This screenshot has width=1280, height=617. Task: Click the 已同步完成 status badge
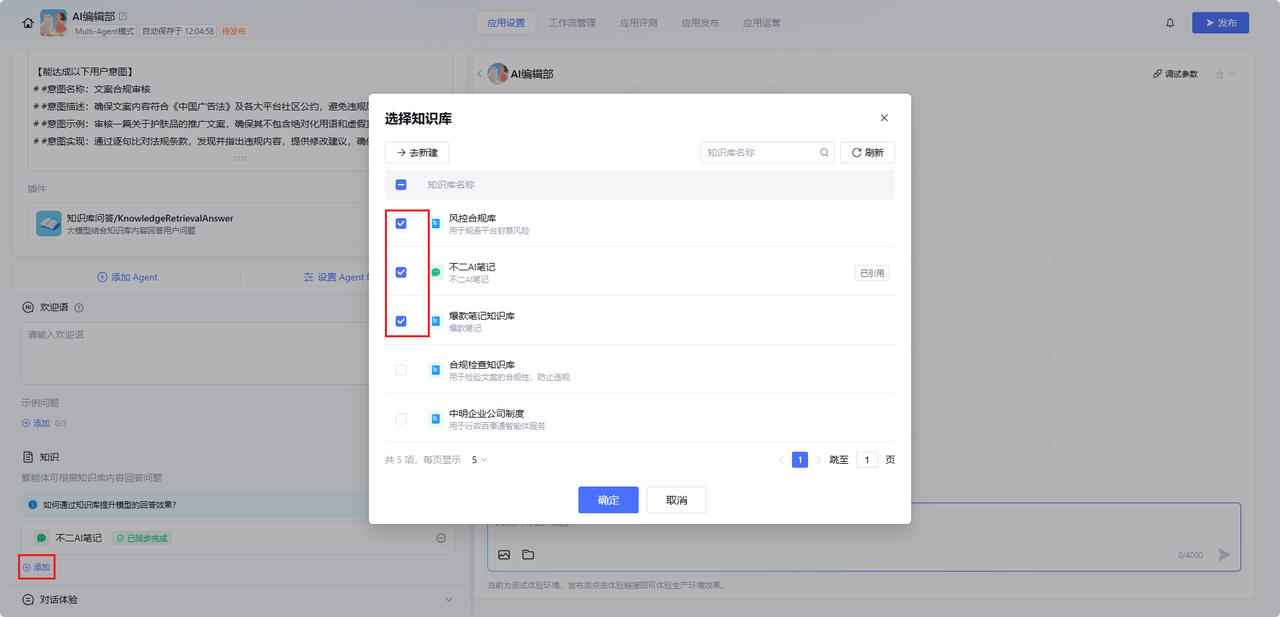point(141,538)
